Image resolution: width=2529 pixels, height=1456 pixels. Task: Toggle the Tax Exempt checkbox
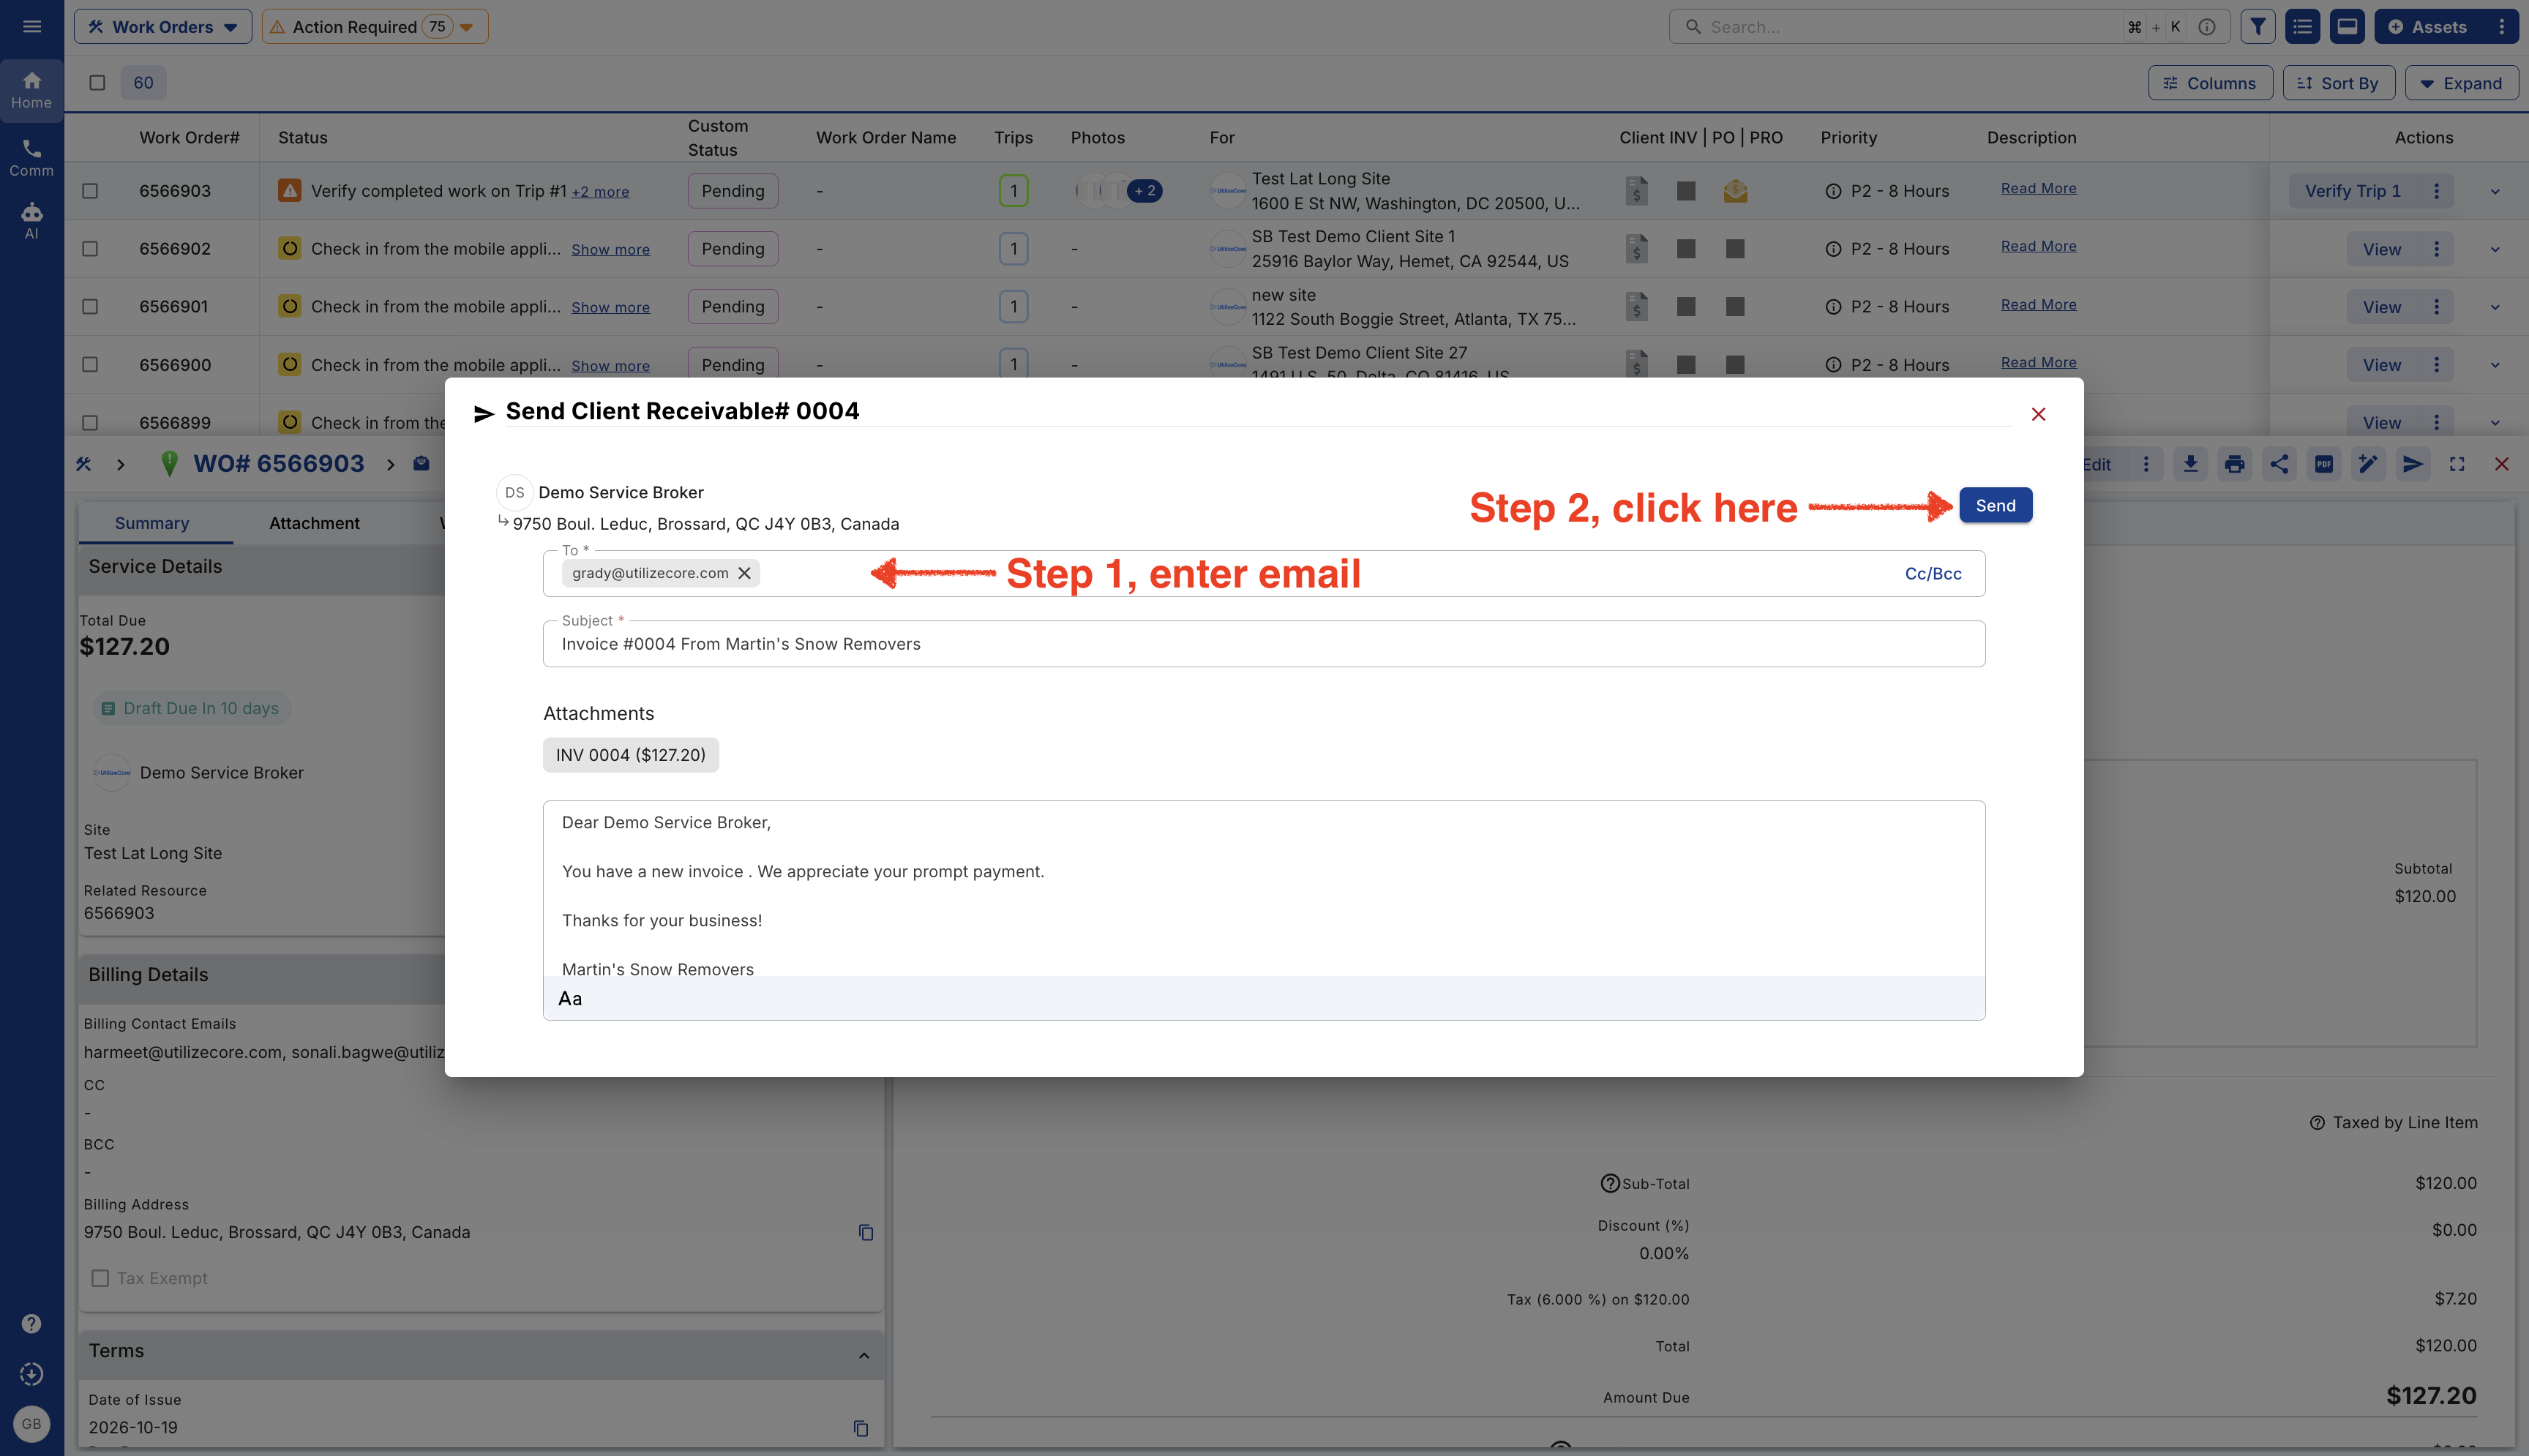(100, 1278)
